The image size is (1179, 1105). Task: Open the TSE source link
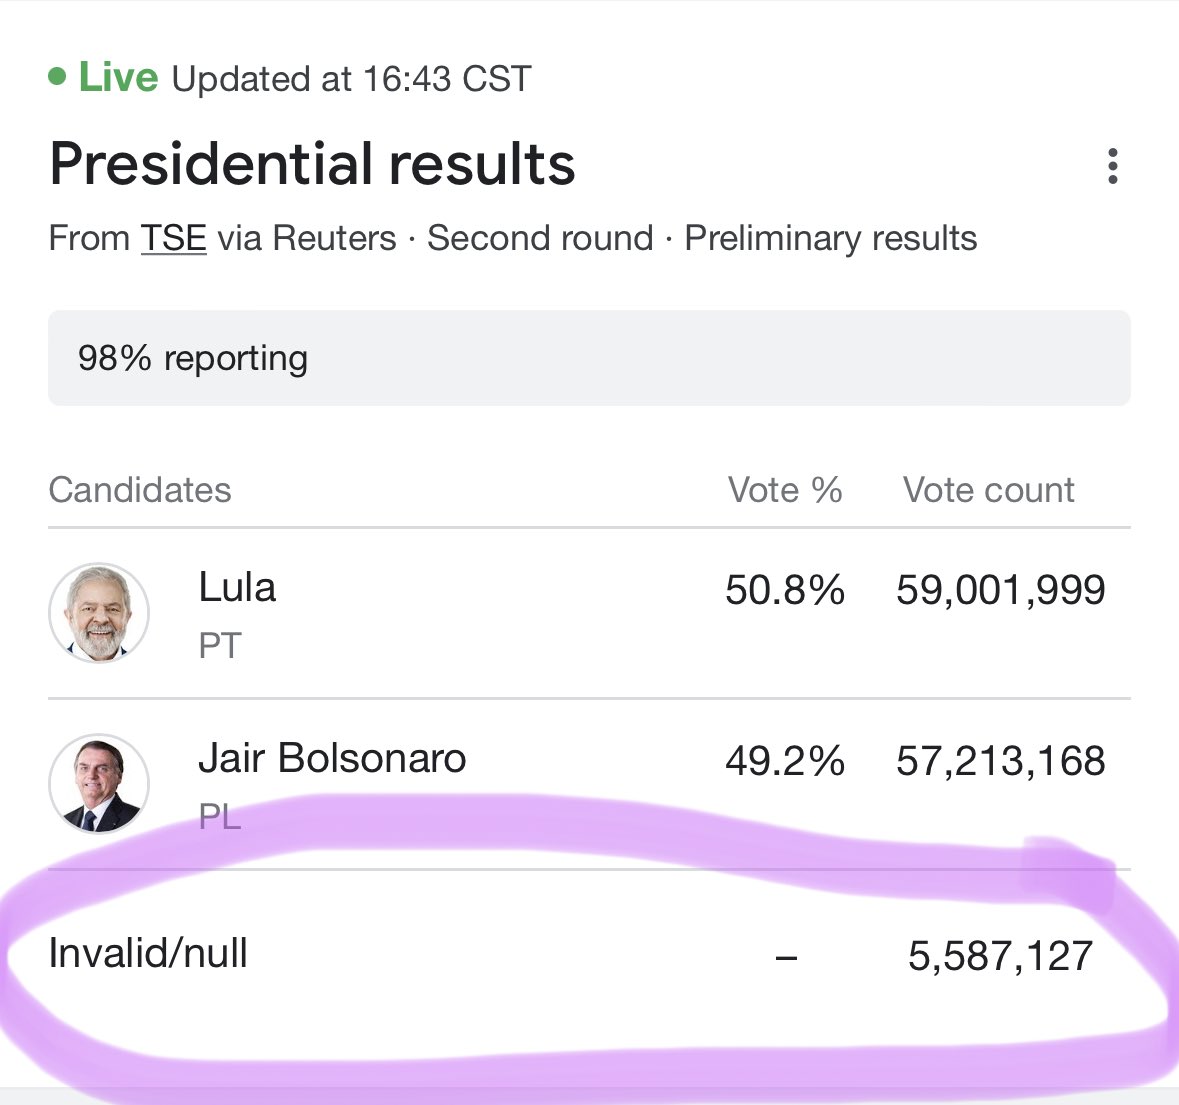pyautogui.click(x=174, y=238)
